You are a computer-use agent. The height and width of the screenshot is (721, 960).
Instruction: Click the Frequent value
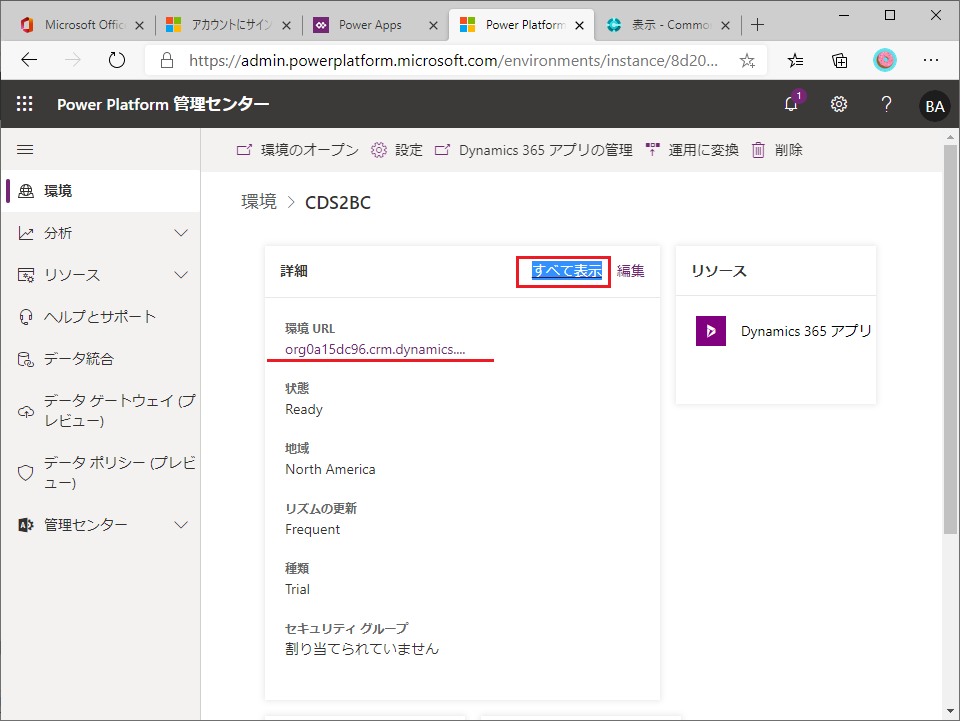pos(312,529)
